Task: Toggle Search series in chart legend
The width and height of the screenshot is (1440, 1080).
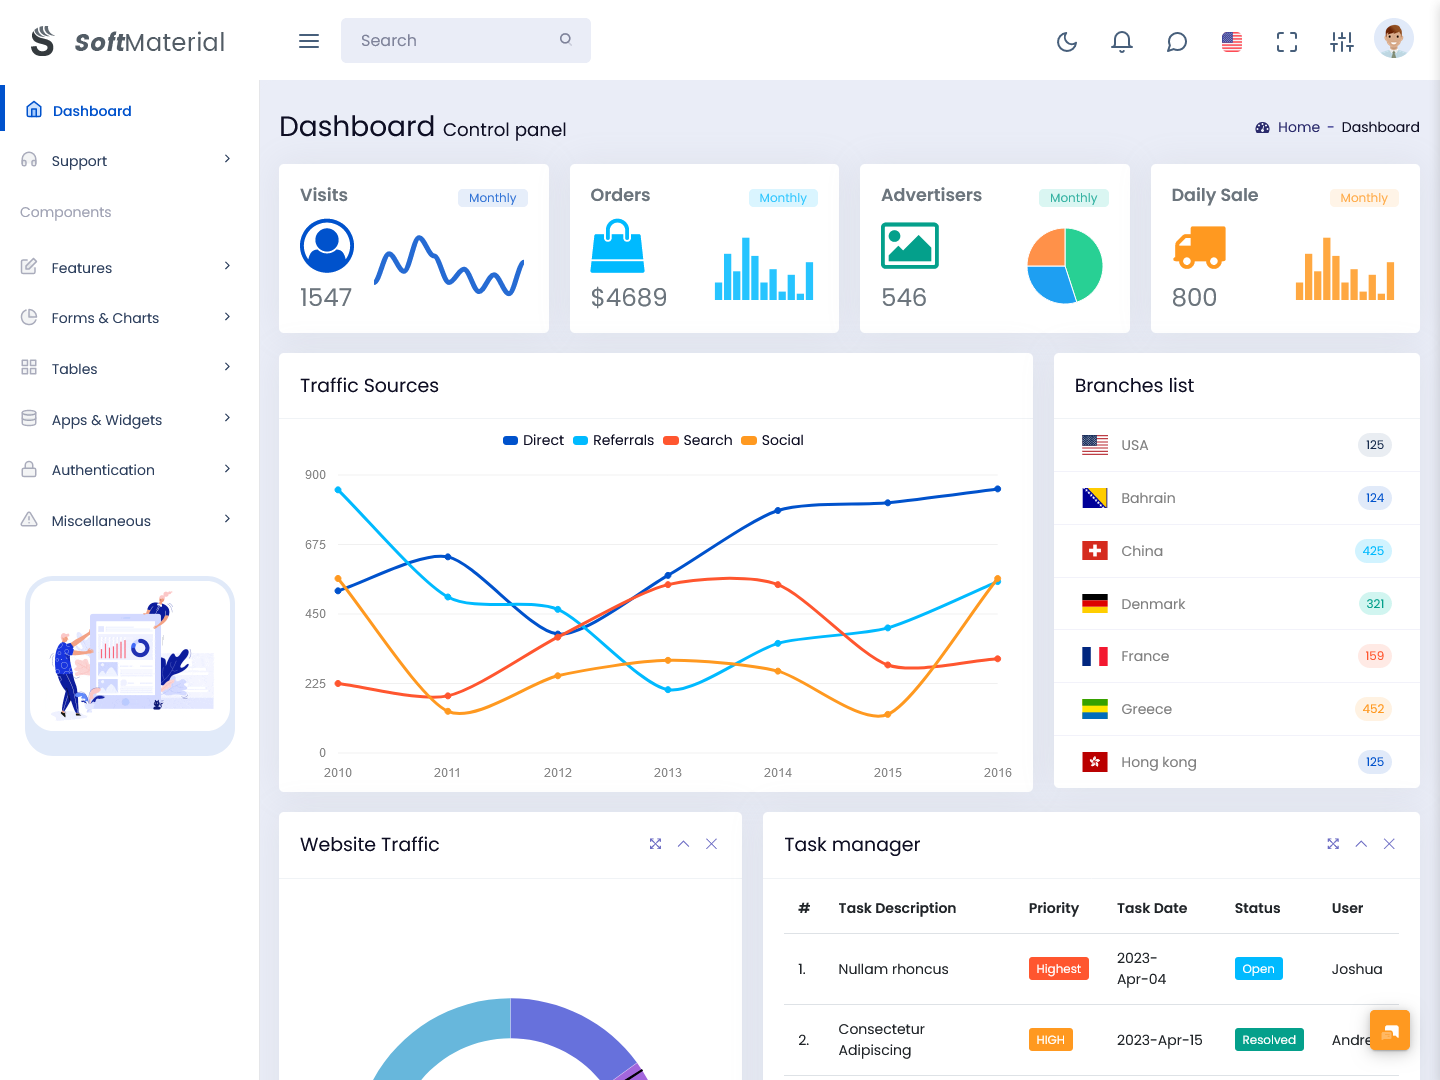Action: [x=698, y=440]
